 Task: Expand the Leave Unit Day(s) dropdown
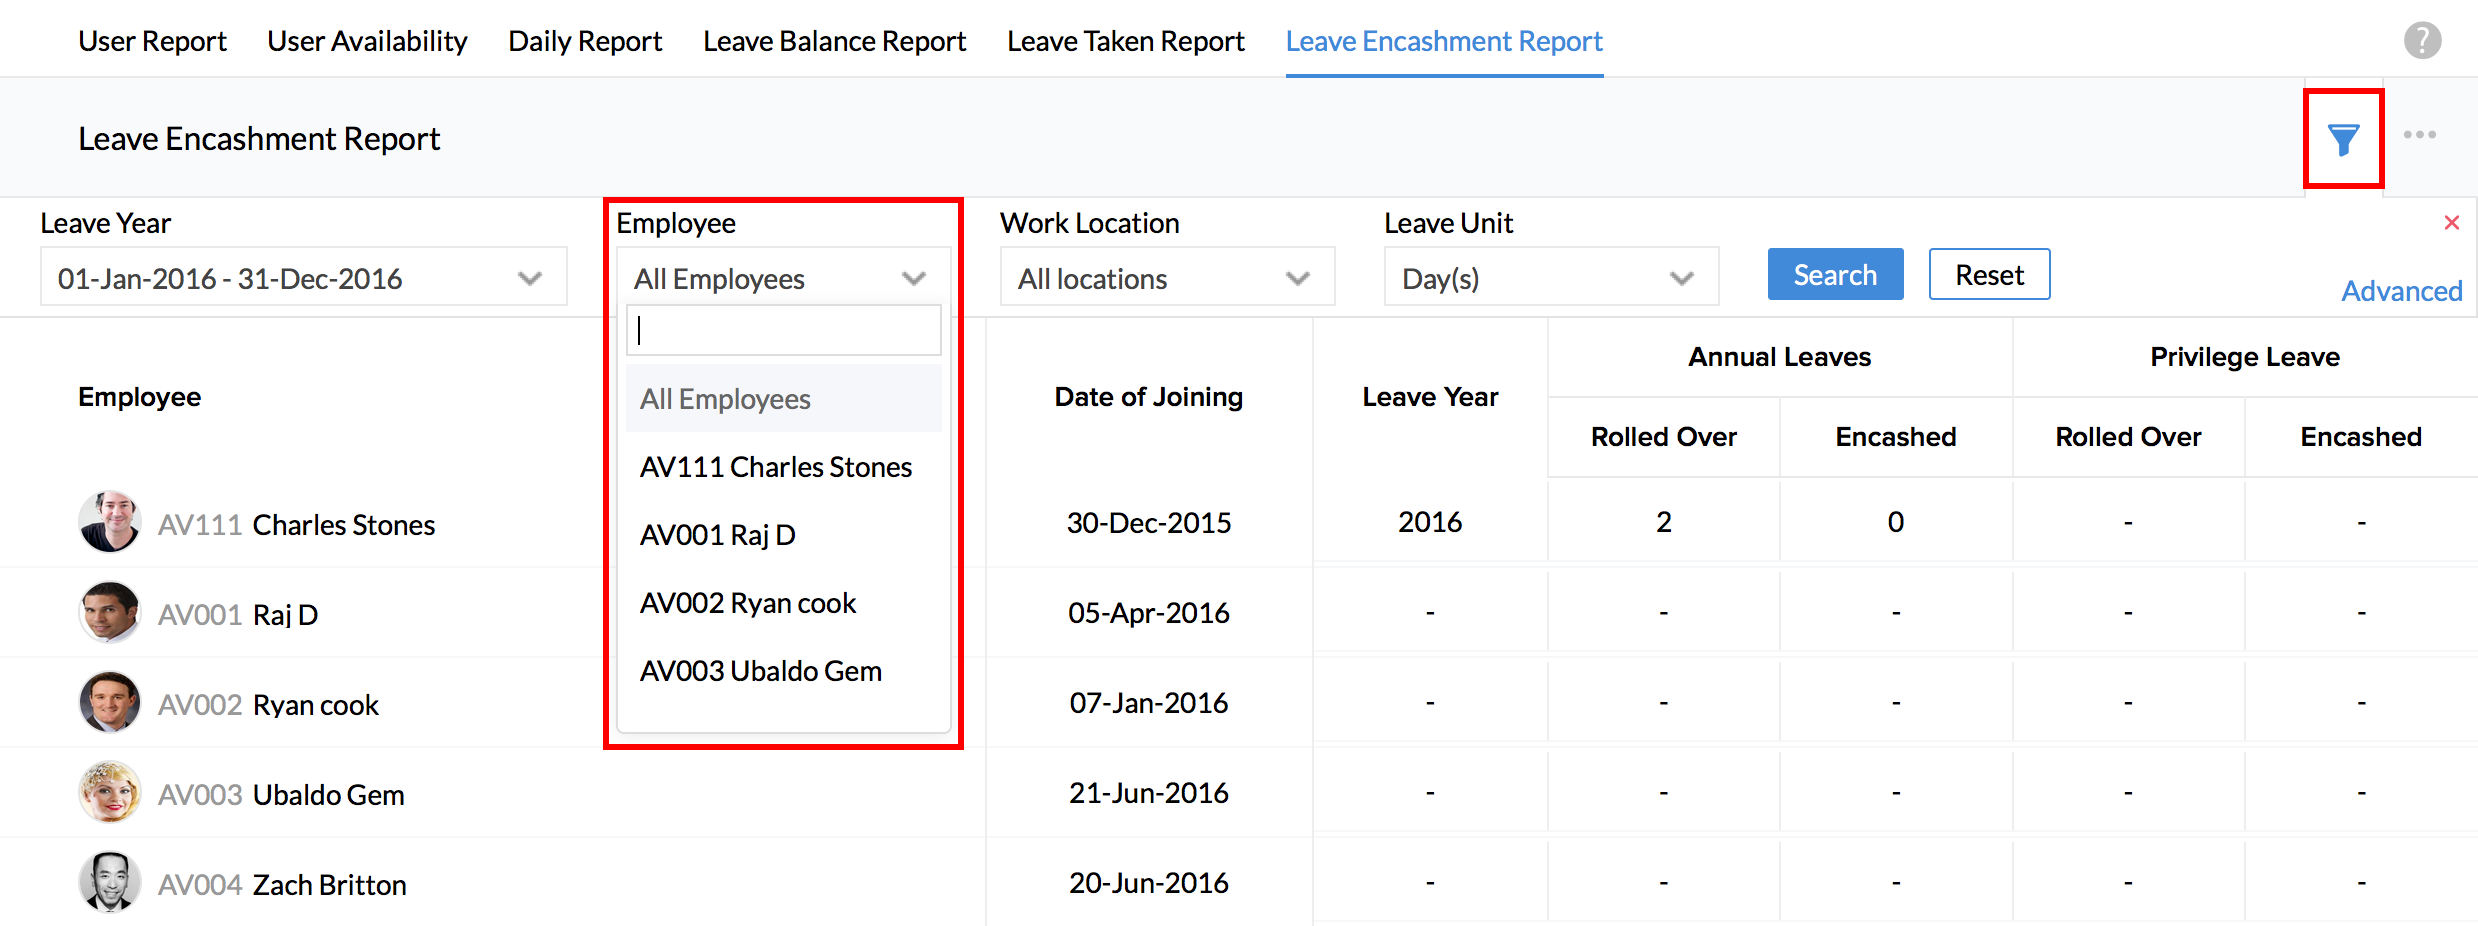coord(1550,278)
